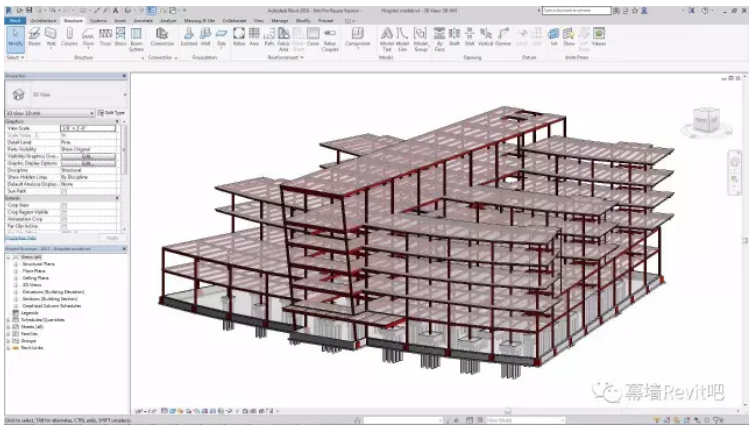Image resolution: width=753 pixels, height=431 pixels.
Task: Select the structural Beam tool
Action: coord(34,37)
